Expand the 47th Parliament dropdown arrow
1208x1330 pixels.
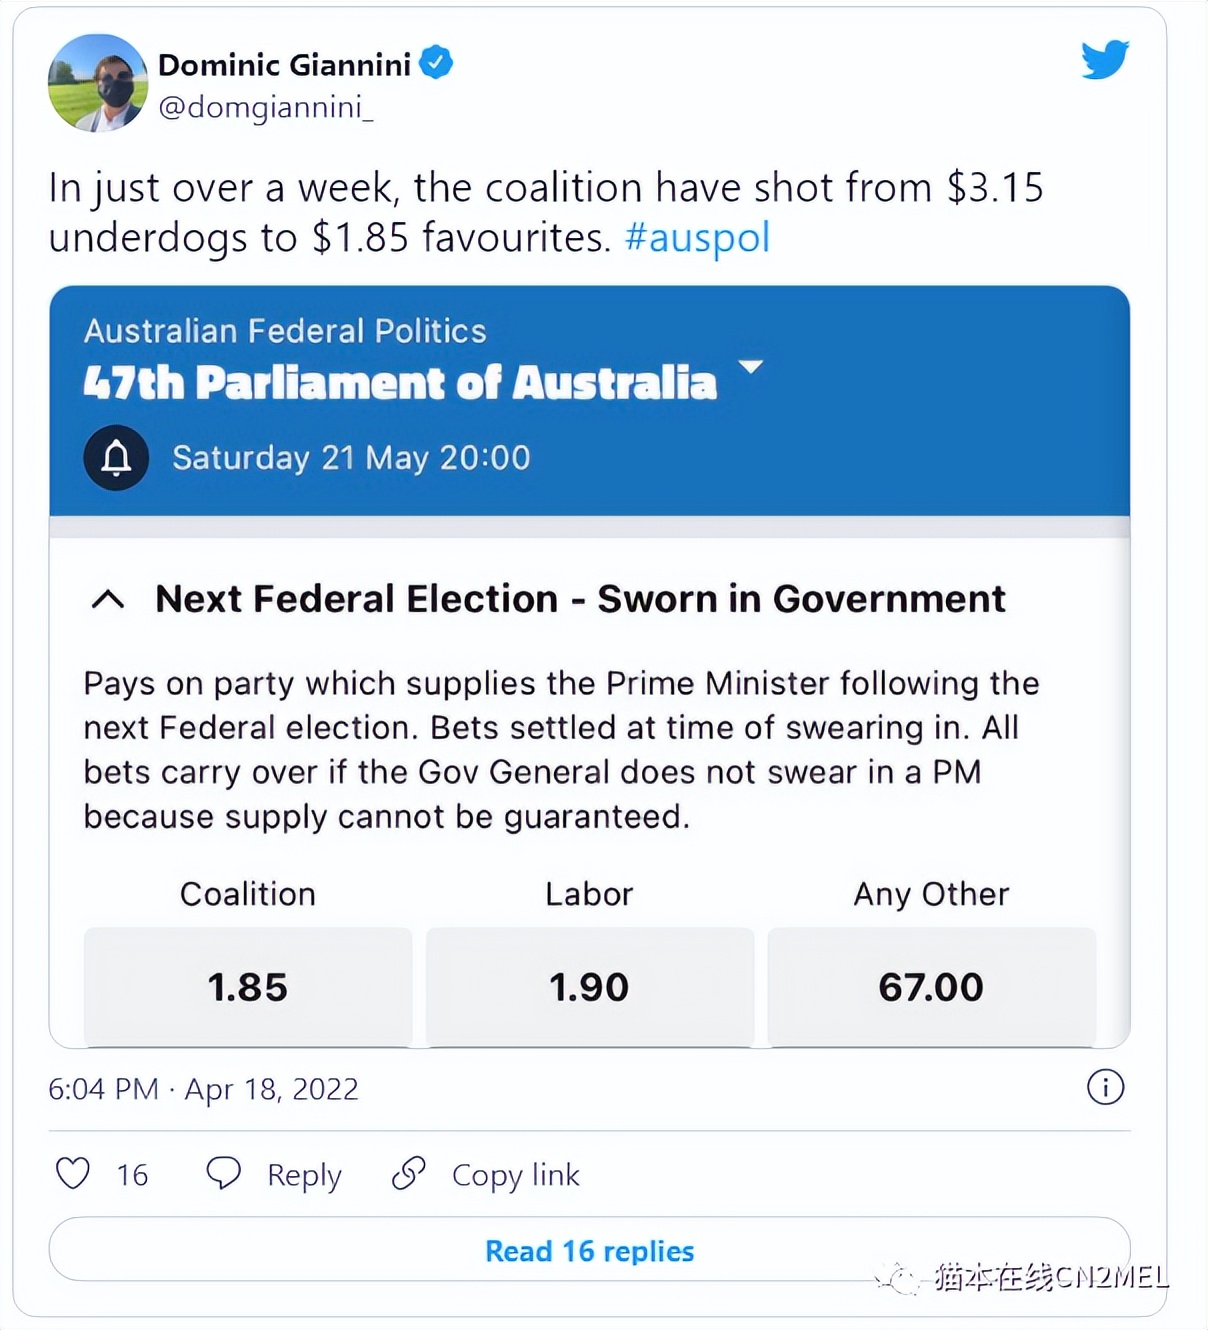(750, 367)
